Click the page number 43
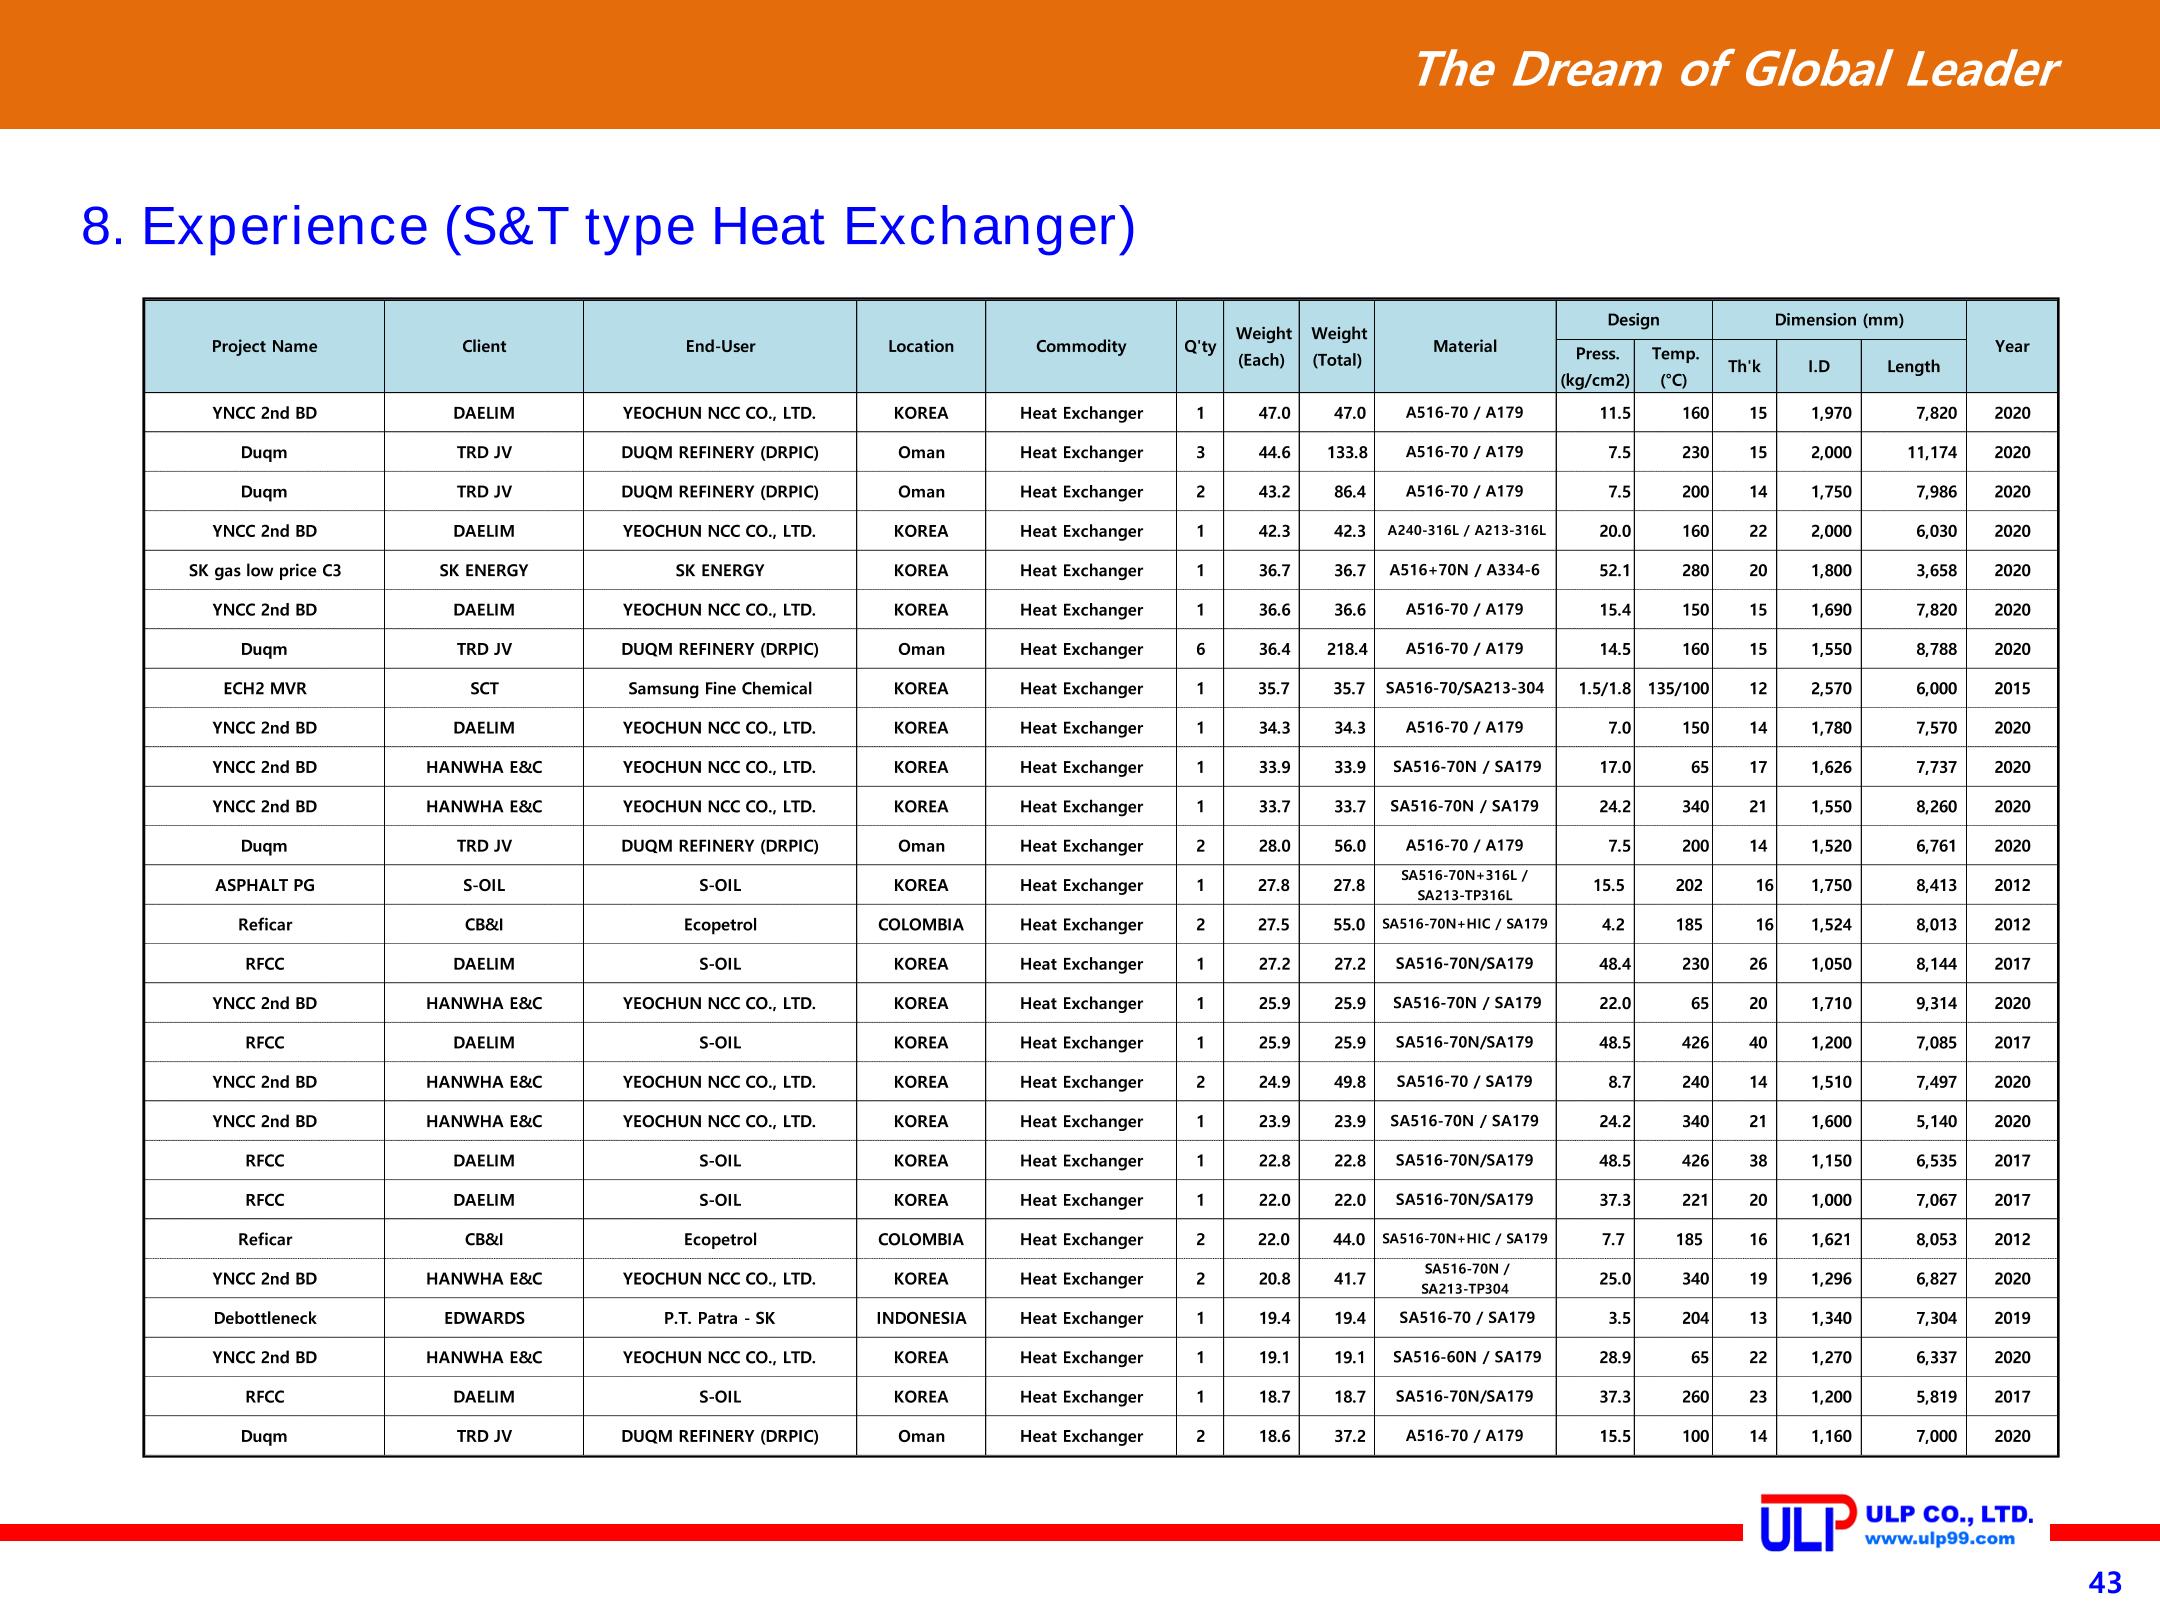 pyautogui.click(x=2105, y=1583)
